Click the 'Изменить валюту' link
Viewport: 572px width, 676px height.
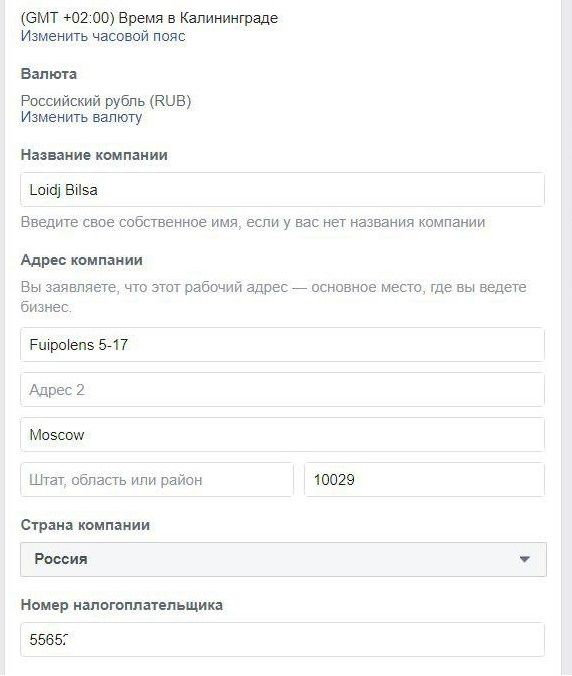pos(81,117)
